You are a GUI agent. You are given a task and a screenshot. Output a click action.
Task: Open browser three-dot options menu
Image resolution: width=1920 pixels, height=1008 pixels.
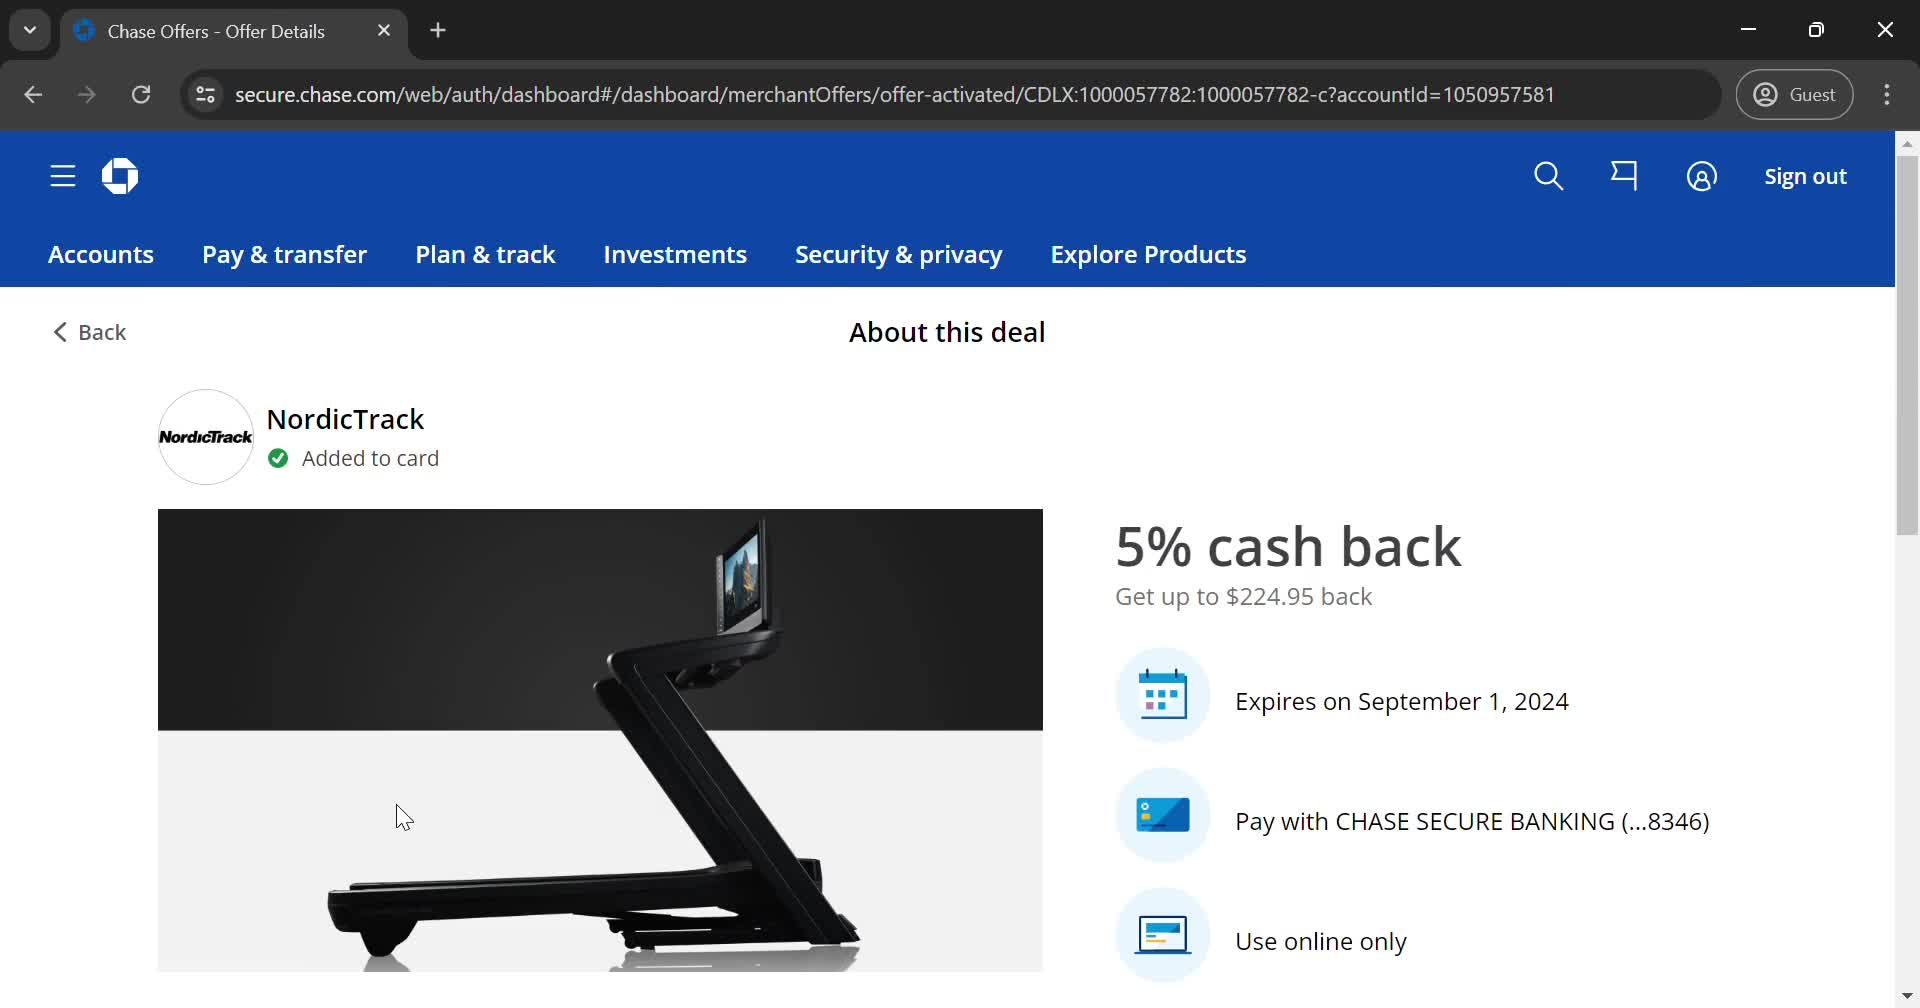pyautogui.click(x=1888, y=94)
